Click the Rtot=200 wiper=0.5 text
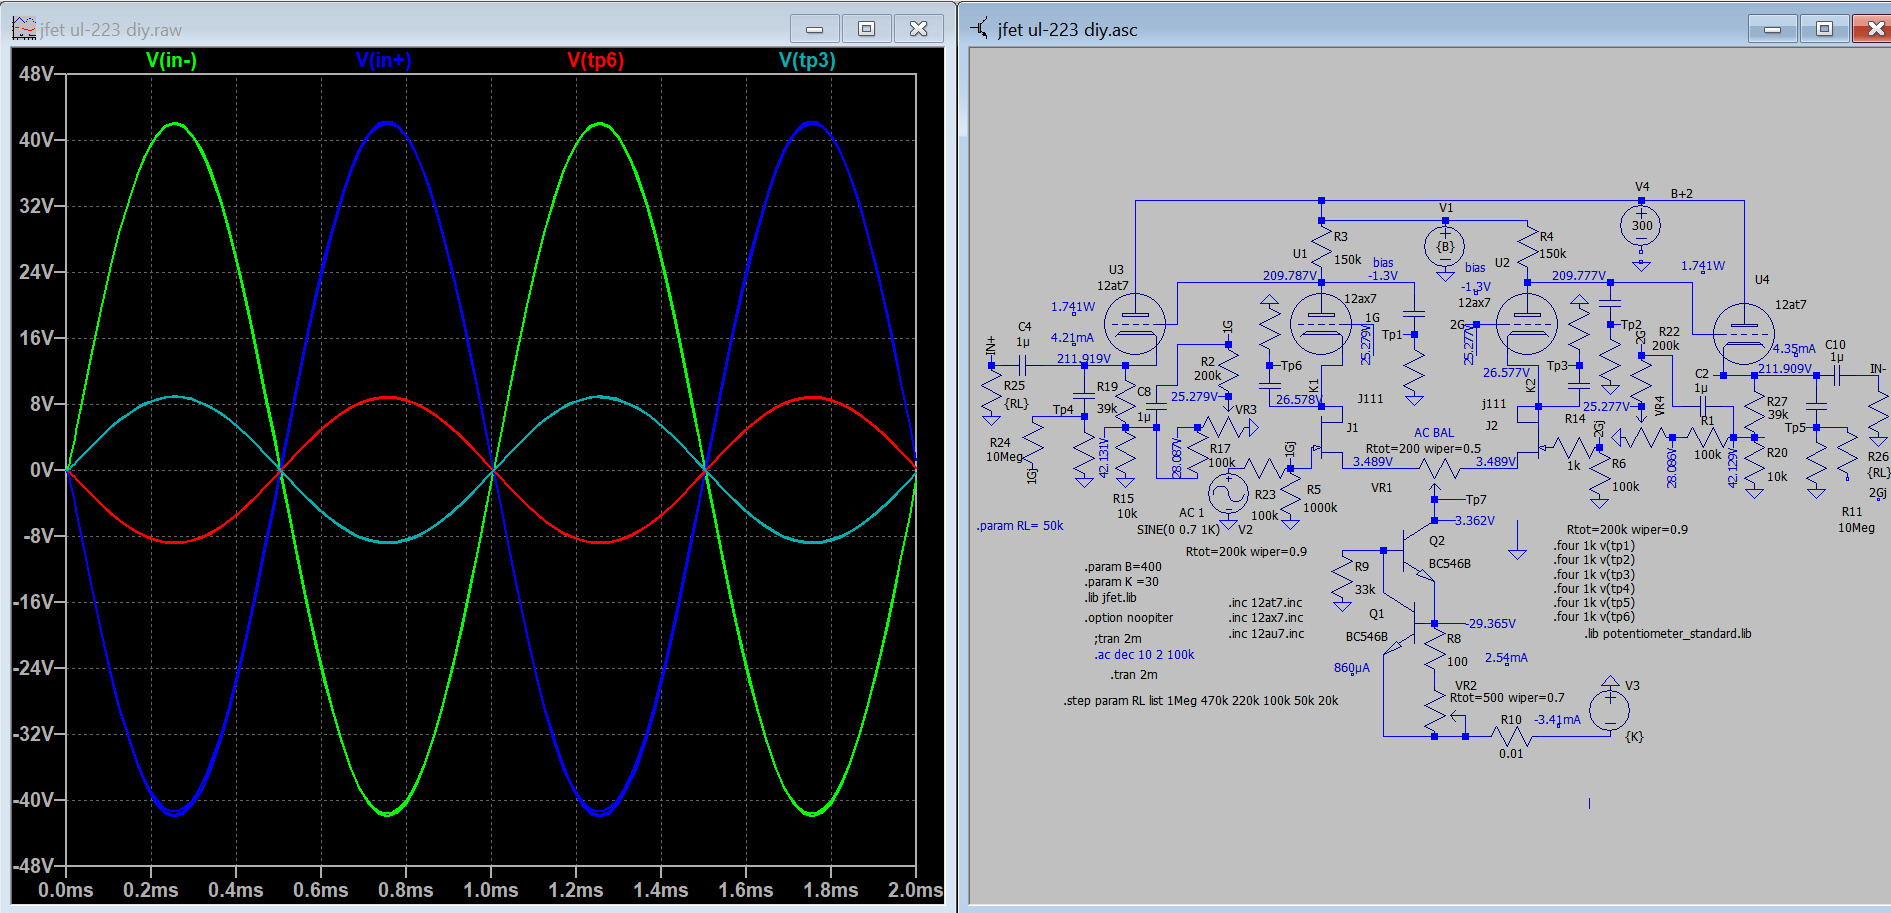Screen dimensions: 1891x913 [1424, 449]
